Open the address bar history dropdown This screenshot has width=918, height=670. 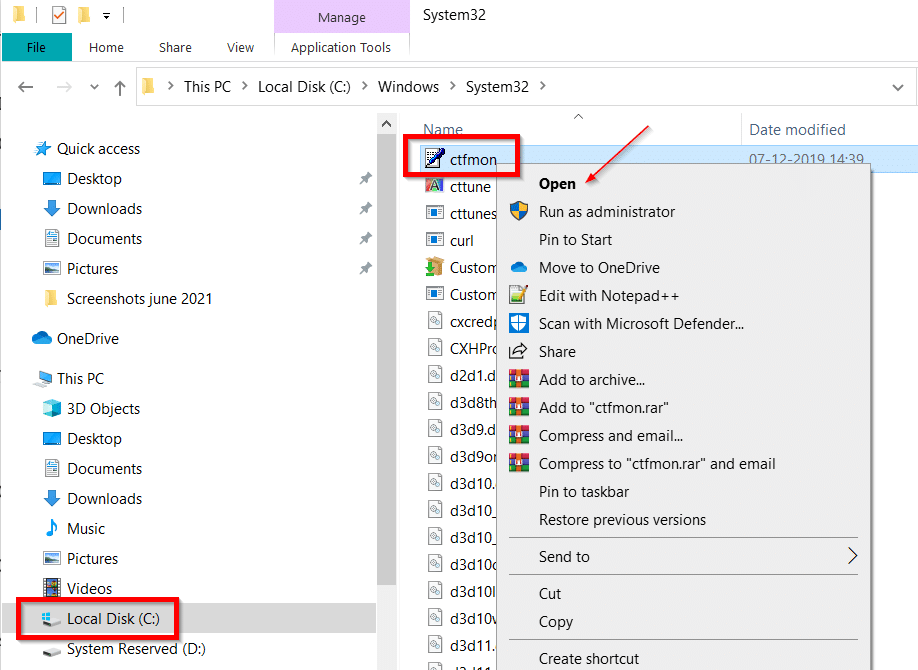click(x=897, y=87)
